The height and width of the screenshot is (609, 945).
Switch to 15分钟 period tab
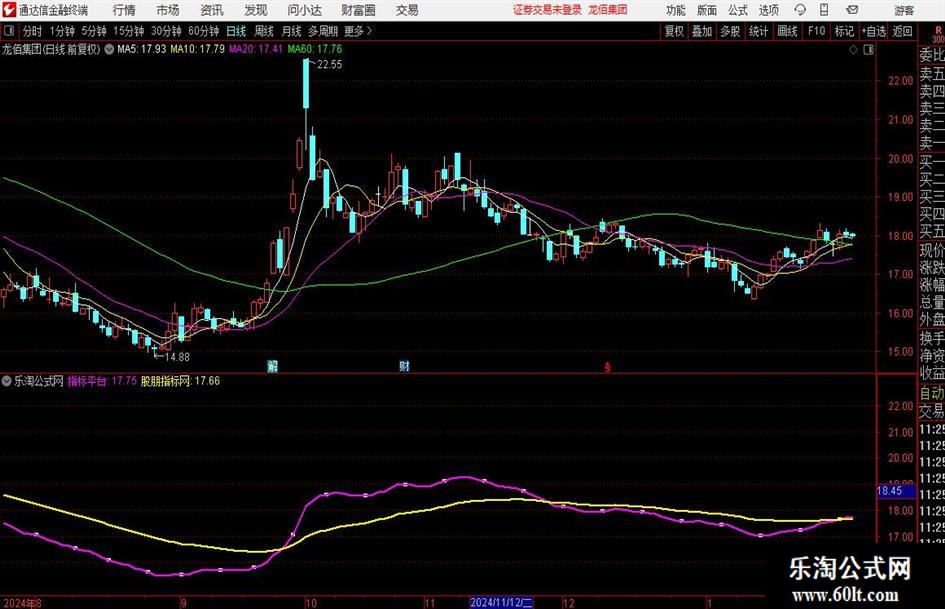click(x=128, y=31)
